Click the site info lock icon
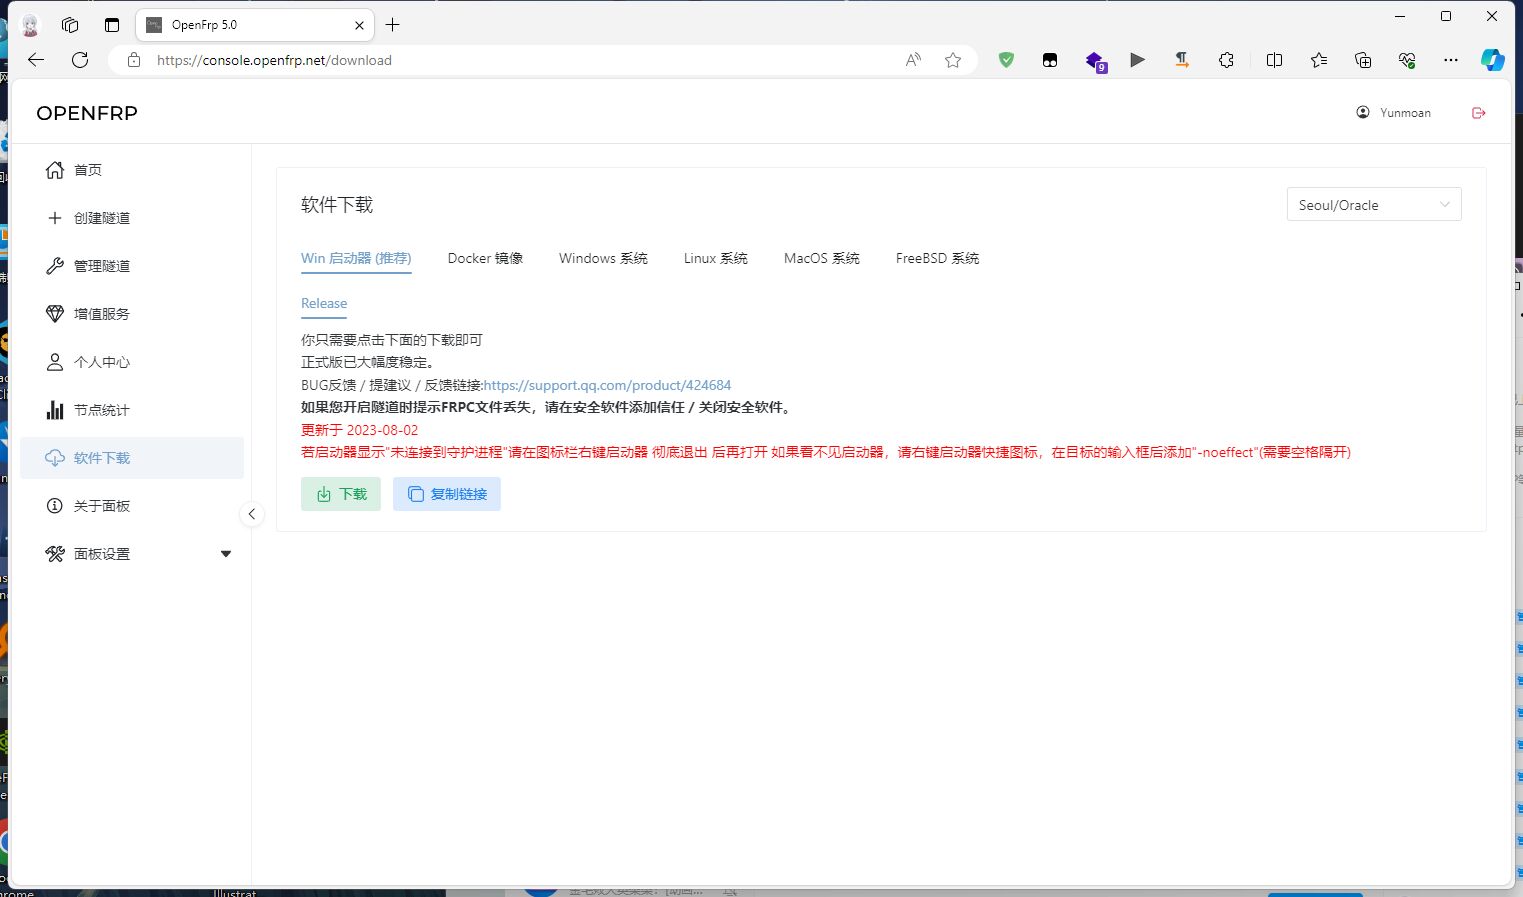The image size is (1523, 897). coord(134,60)
